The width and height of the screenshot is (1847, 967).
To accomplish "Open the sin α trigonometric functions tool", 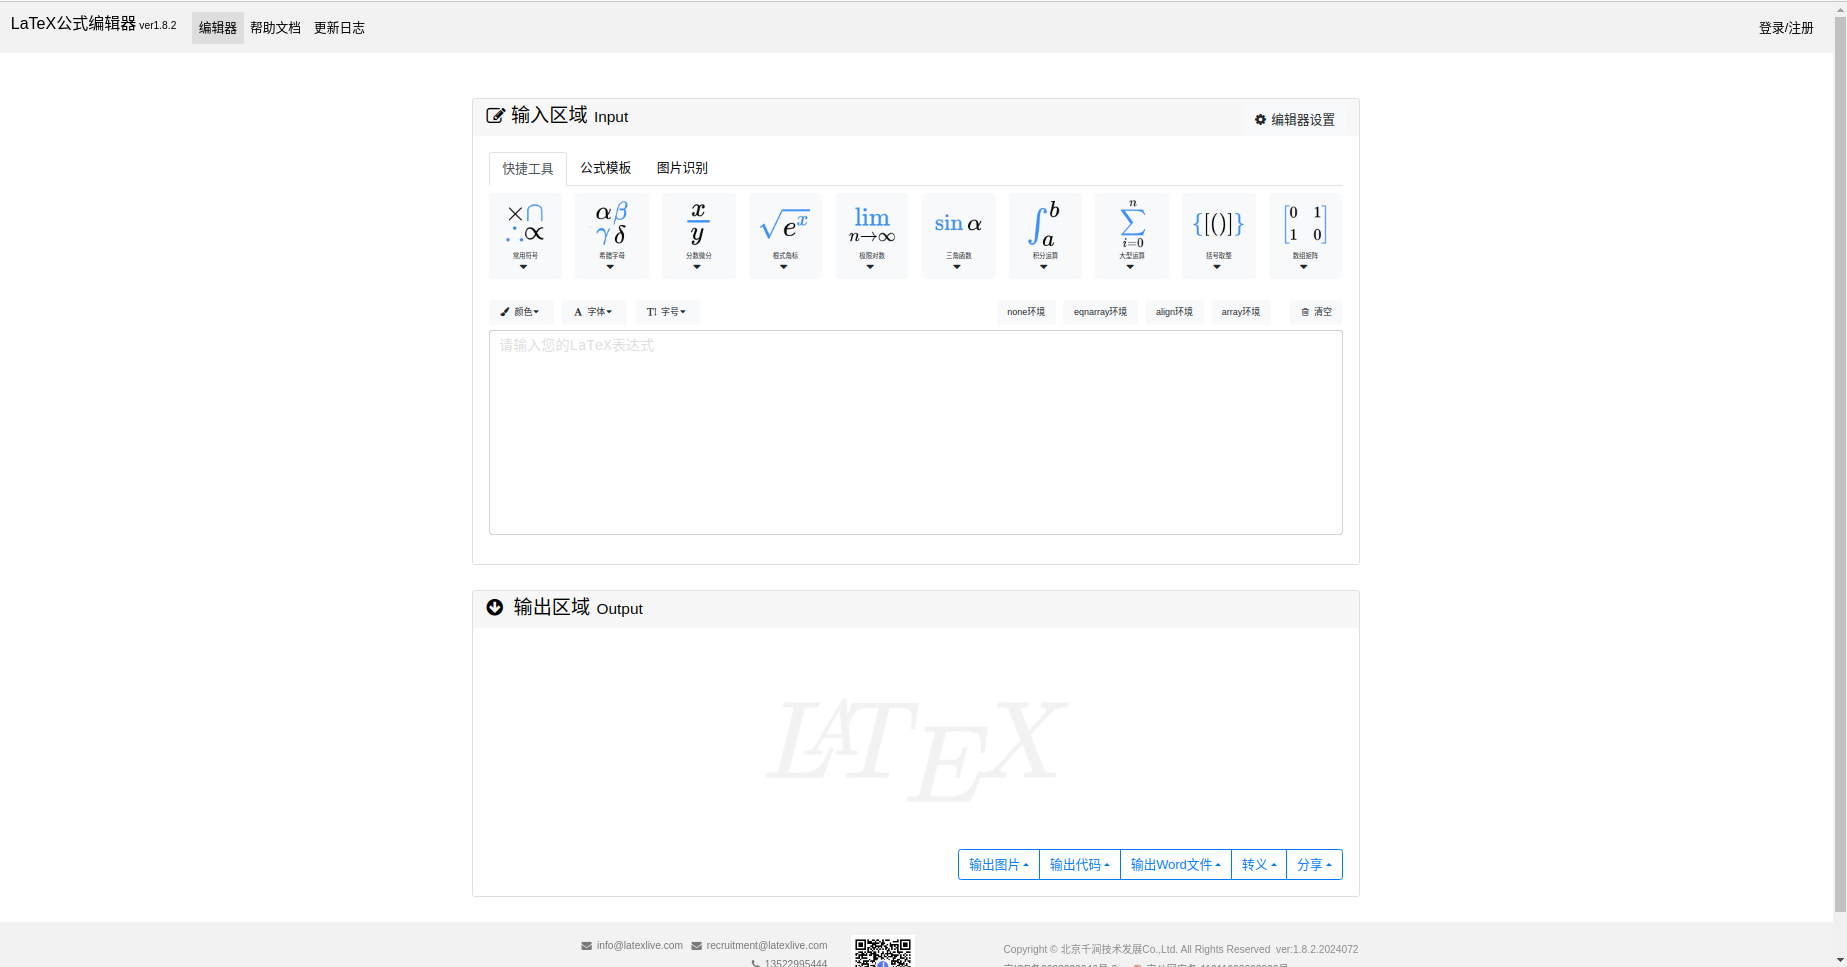I will click(958, 236).
